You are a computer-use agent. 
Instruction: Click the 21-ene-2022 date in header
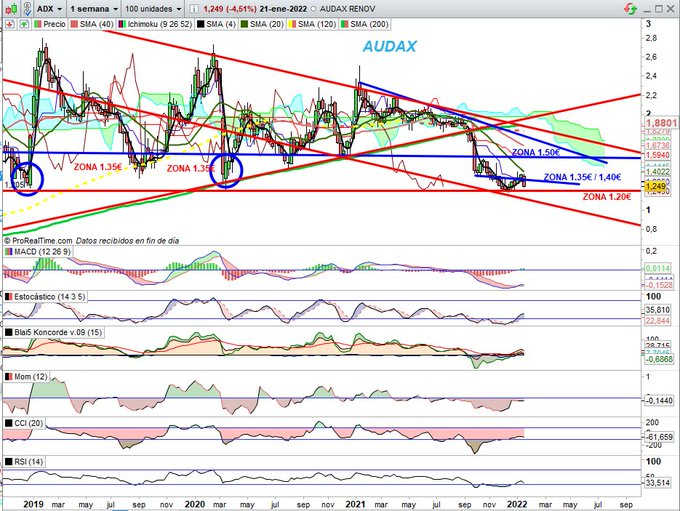(283, 9)
